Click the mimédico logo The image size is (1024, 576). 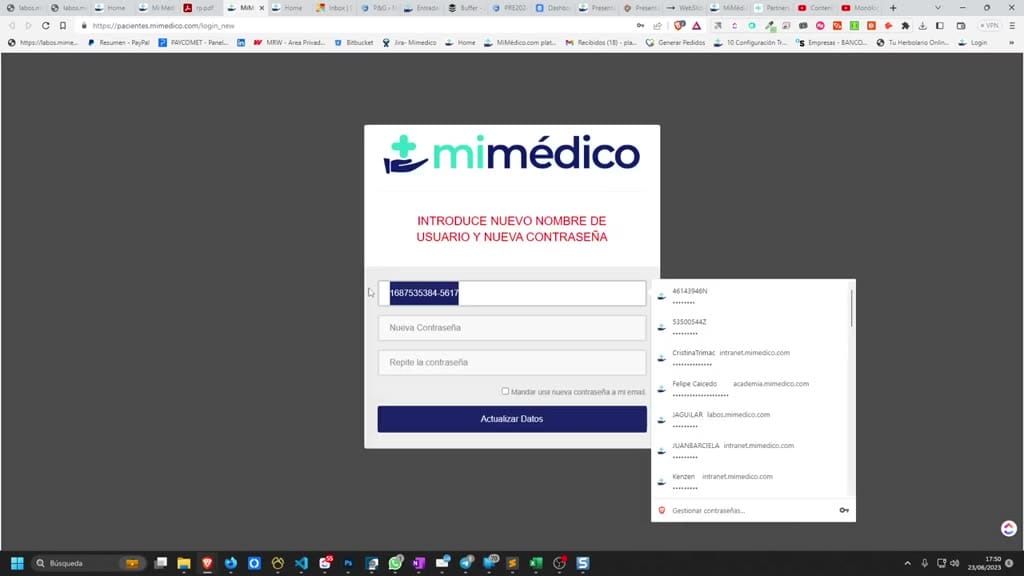tap(512, 155)
